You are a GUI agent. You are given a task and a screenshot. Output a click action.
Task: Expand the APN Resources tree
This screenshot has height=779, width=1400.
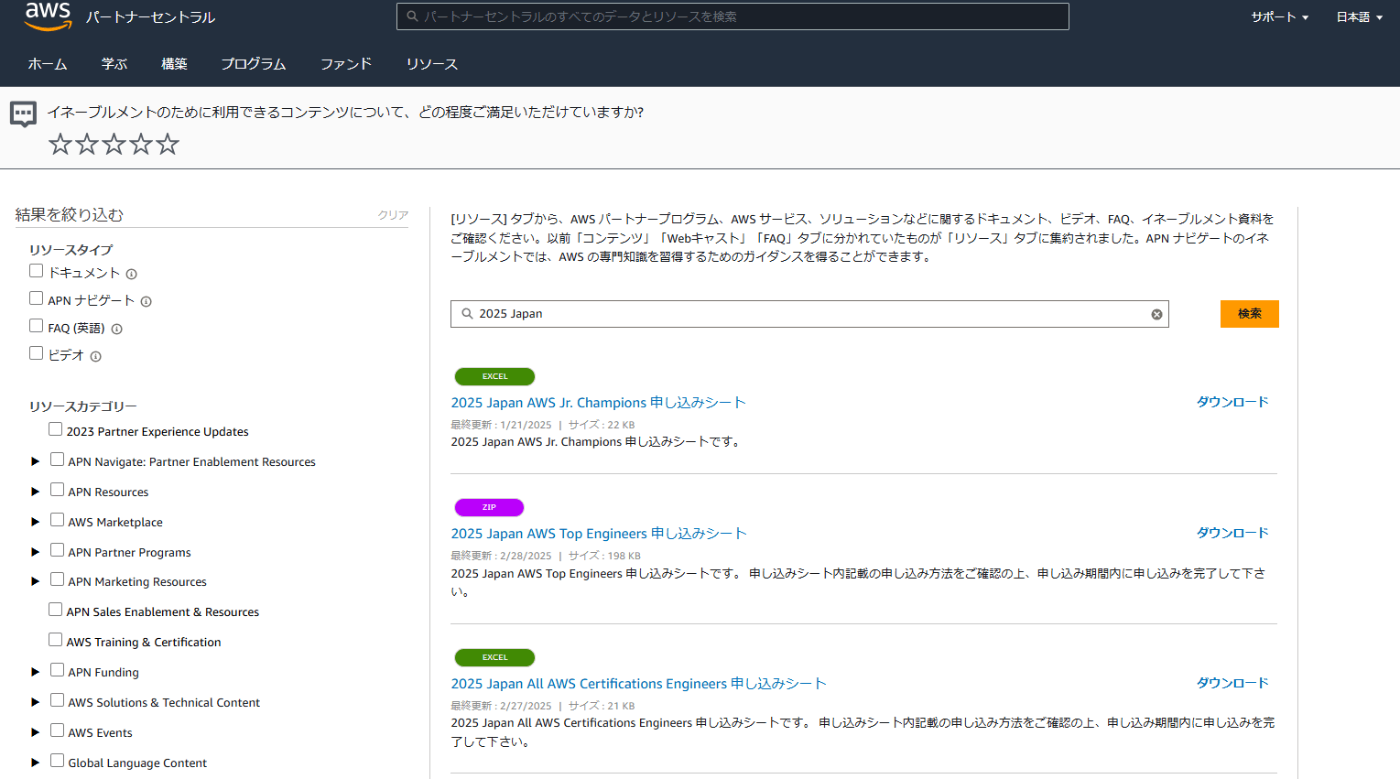35,492
